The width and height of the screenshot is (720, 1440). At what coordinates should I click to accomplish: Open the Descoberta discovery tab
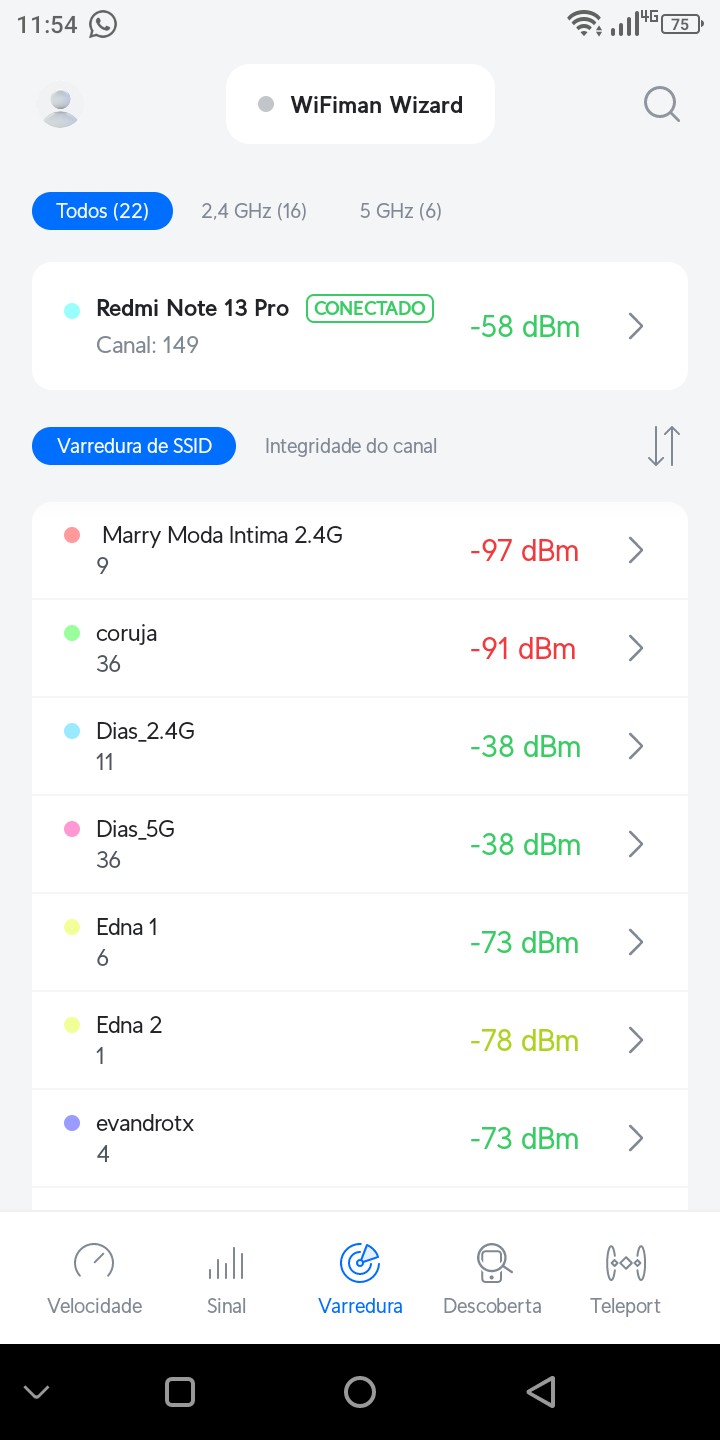tap(492, 1279)
